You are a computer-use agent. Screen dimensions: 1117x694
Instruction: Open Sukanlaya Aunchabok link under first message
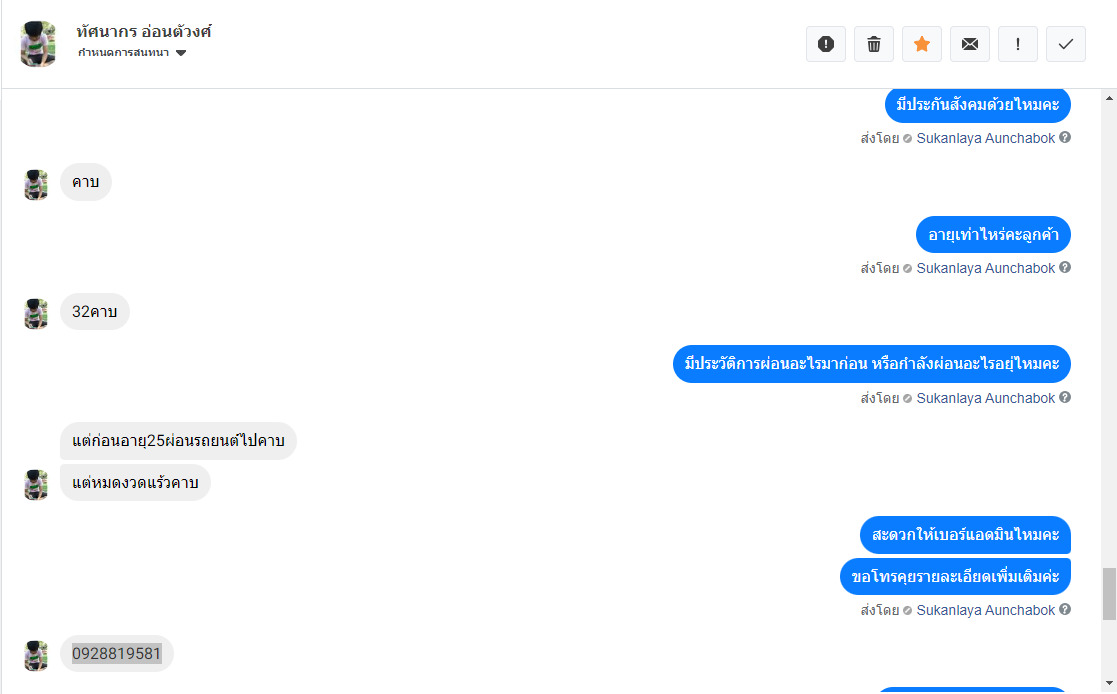(985, 138)
